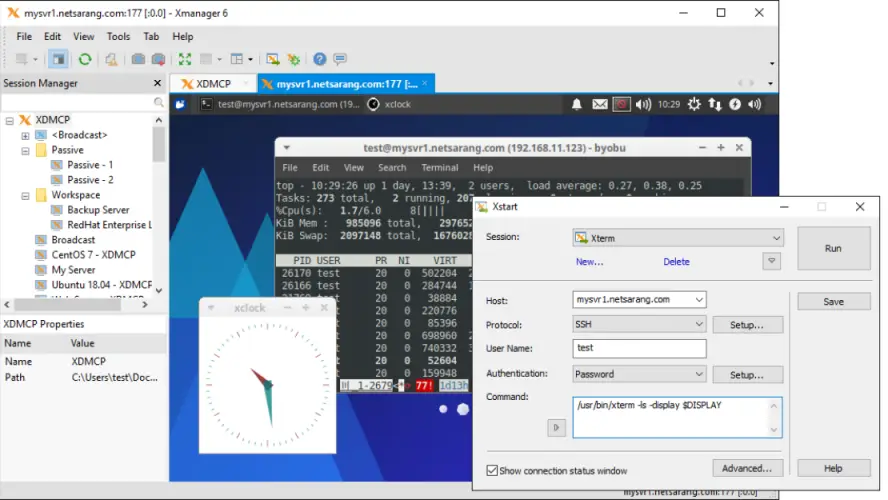
Task: Open the Tab menu in Xmanager
Action: [151, 36]
